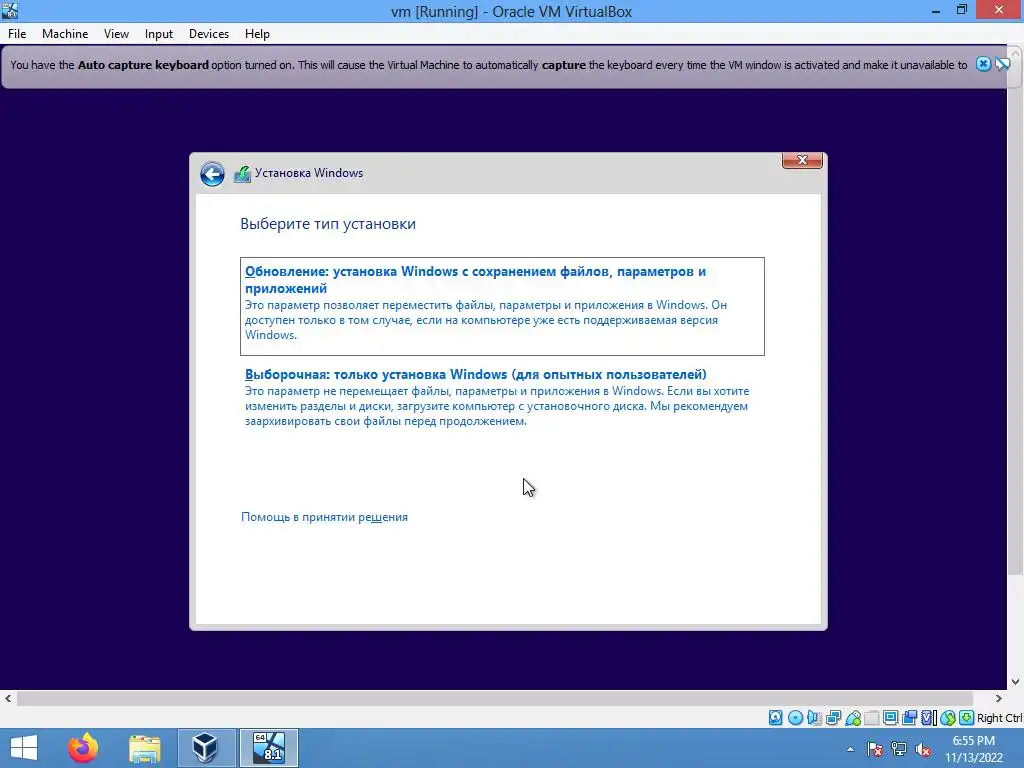Screen dimensions: 1024x768
Task: Choose the Обновление upgrade install option
Action: (502, 306)
